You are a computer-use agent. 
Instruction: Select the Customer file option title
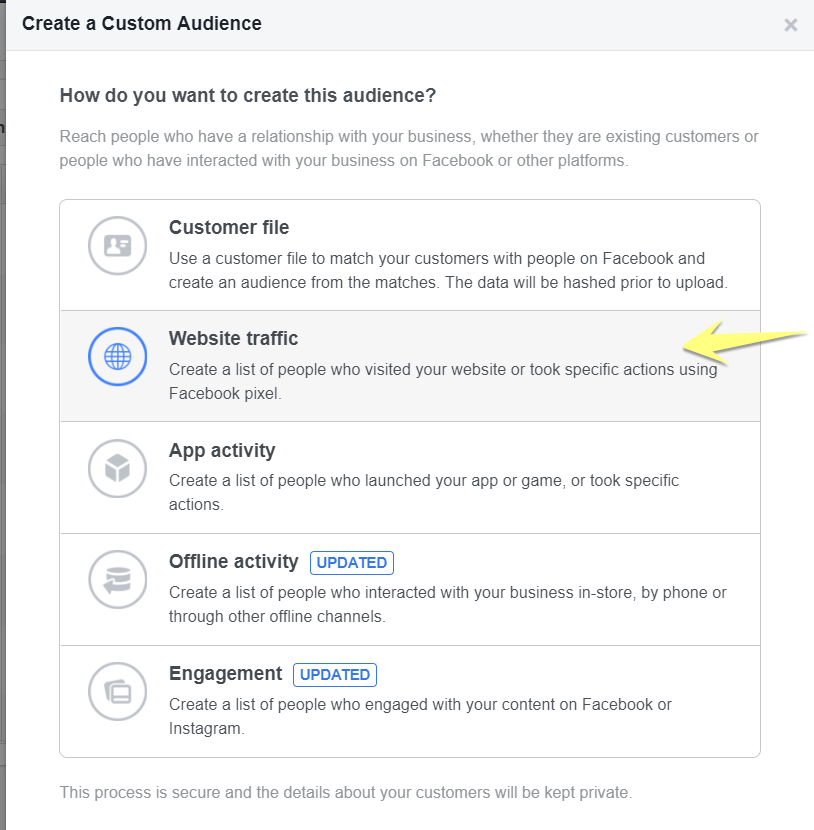(229, 228)
